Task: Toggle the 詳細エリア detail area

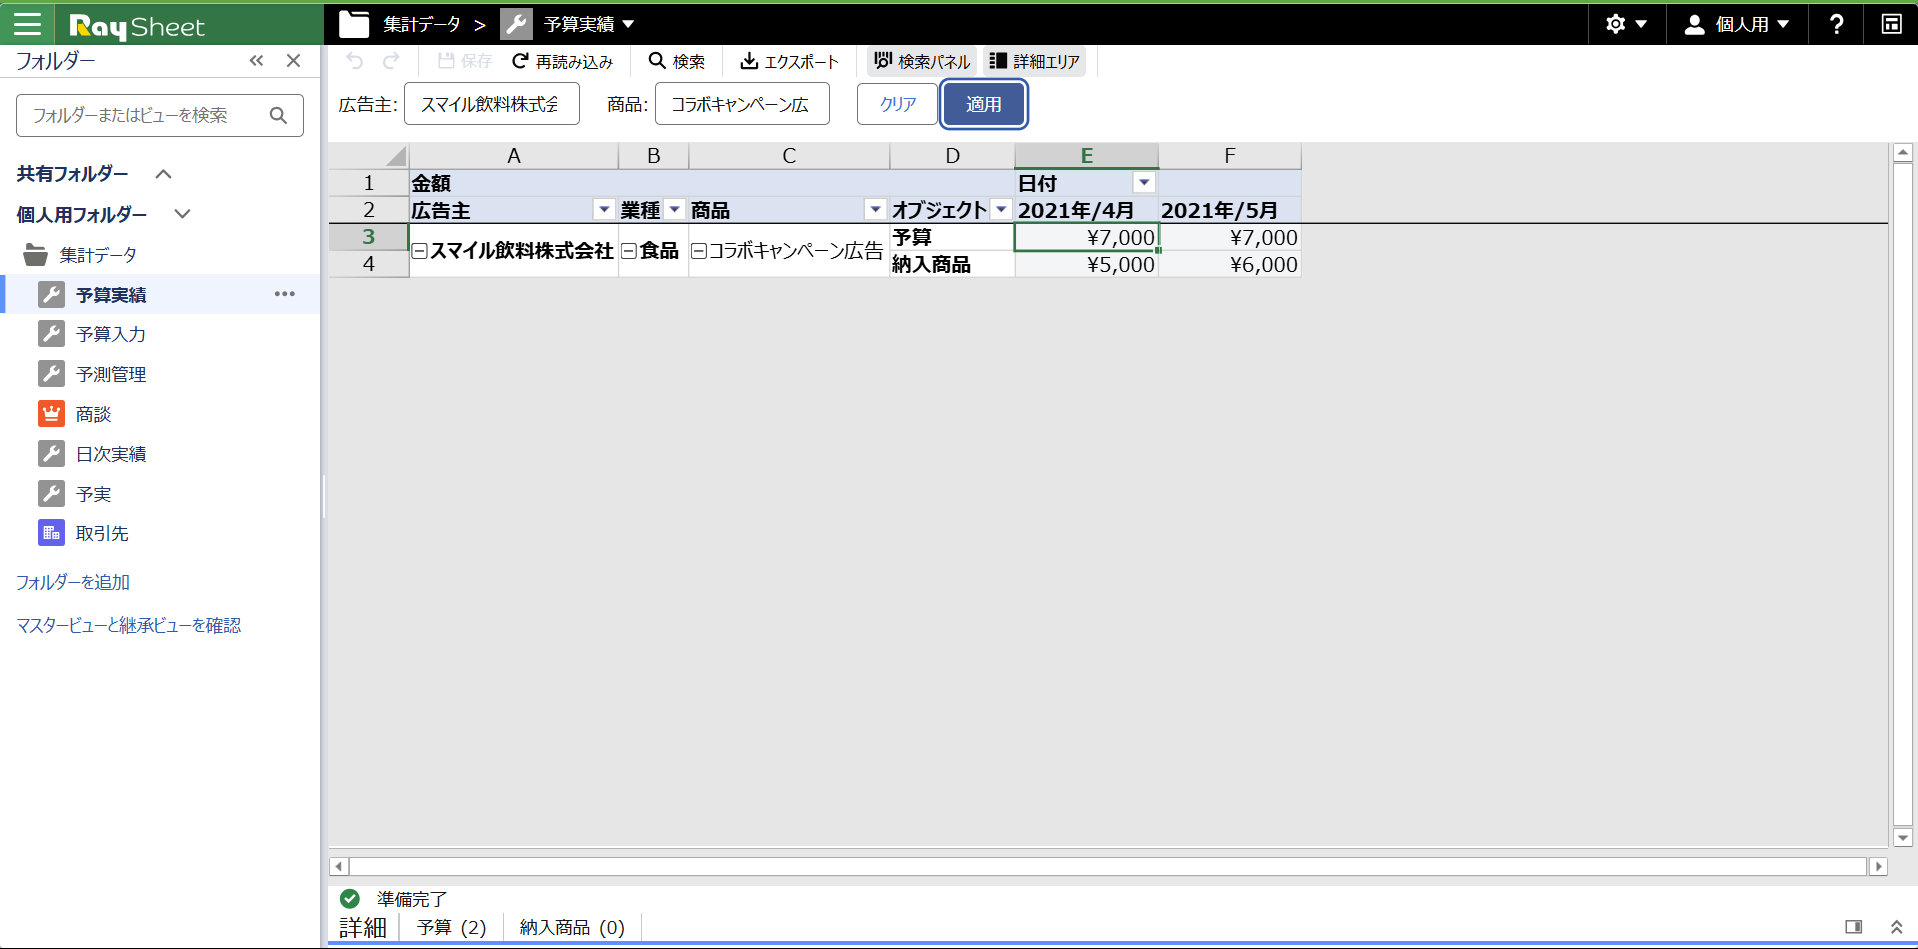Action: (1034, 61)
